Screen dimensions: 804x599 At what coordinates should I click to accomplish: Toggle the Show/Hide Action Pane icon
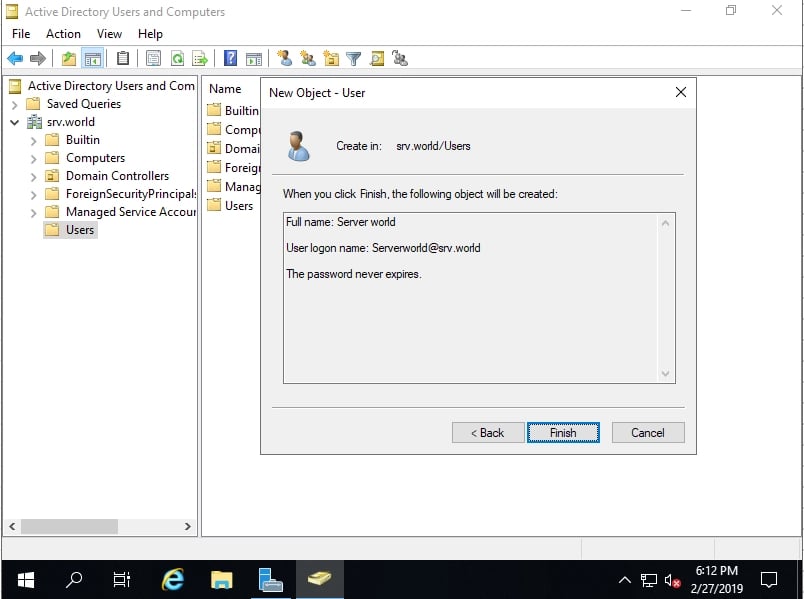click(254, 58)
